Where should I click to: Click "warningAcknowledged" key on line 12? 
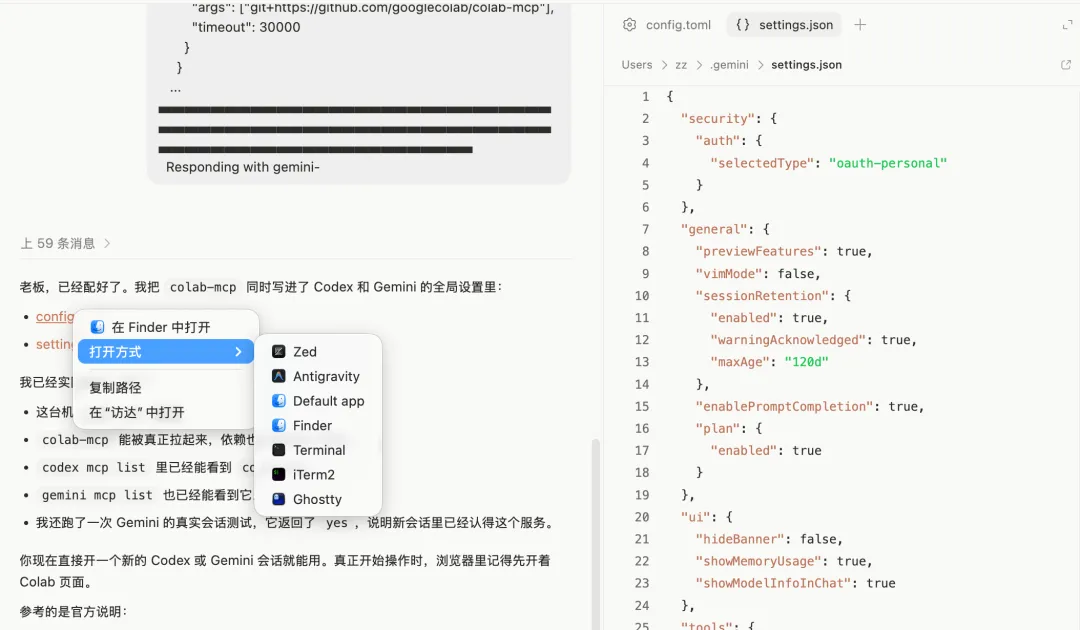[x=788, y=339]
